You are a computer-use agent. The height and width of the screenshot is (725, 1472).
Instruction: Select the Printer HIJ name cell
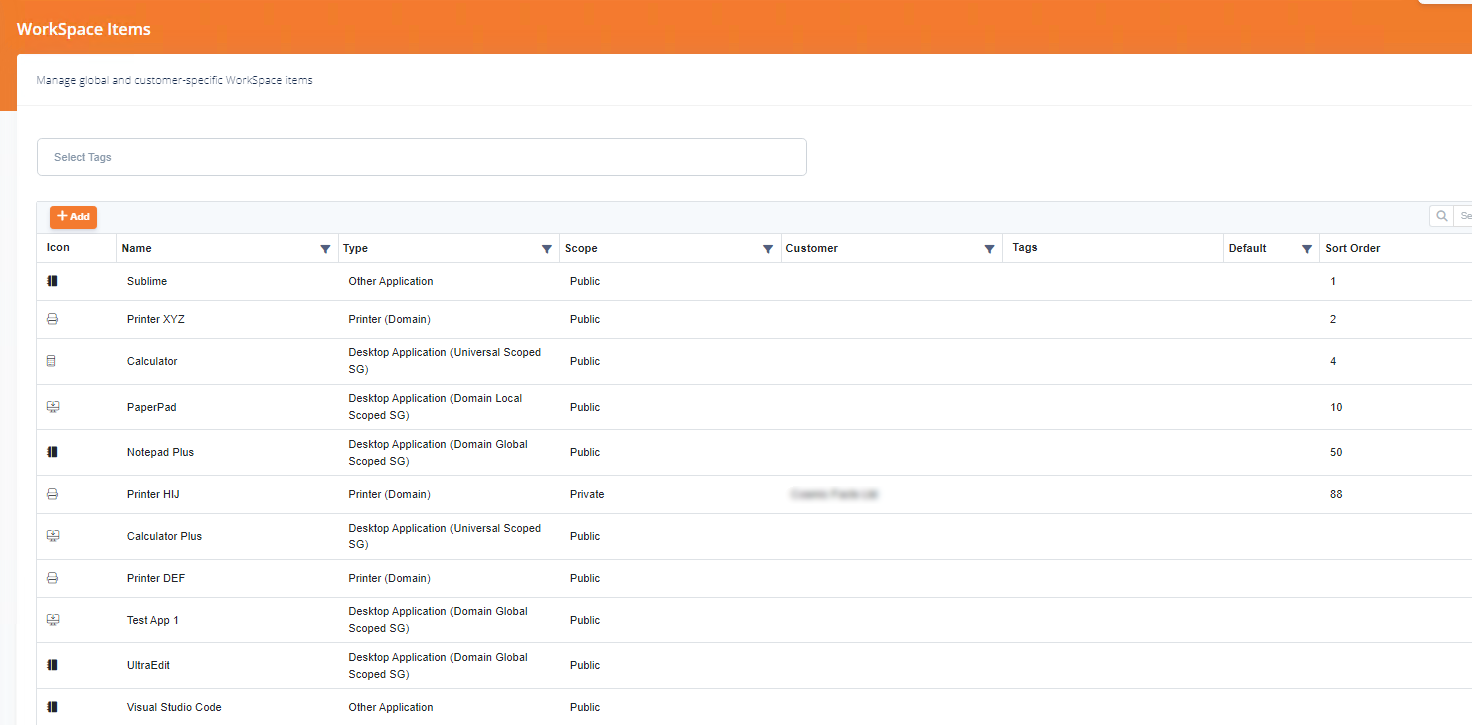point(153,494)
